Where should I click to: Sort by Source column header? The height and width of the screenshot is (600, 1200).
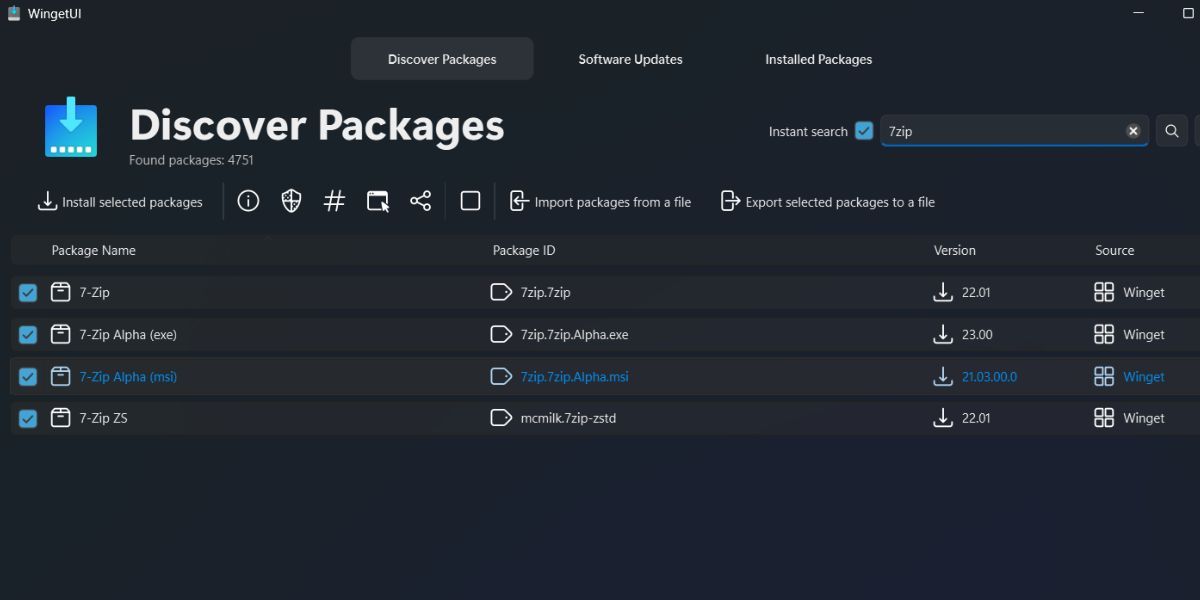coord(1114,250)
